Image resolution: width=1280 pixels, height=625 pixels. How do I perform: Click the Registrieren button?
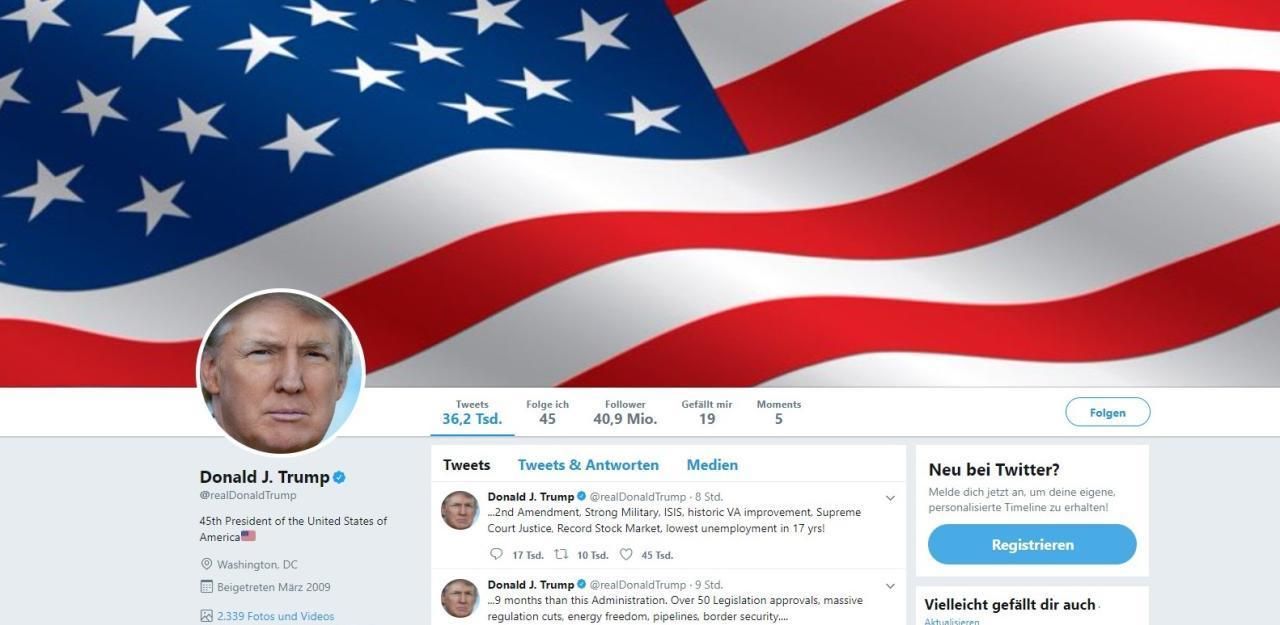tap(1032, 545)
